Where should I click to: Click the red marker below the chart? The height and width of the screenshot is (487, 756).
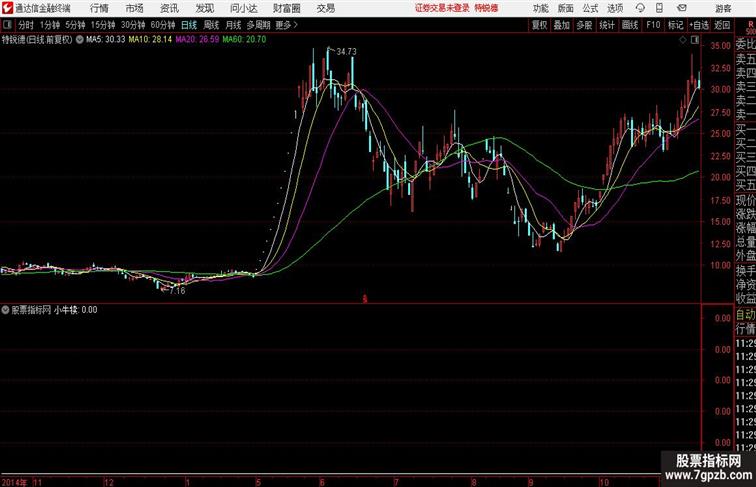[x=365, y=299]
